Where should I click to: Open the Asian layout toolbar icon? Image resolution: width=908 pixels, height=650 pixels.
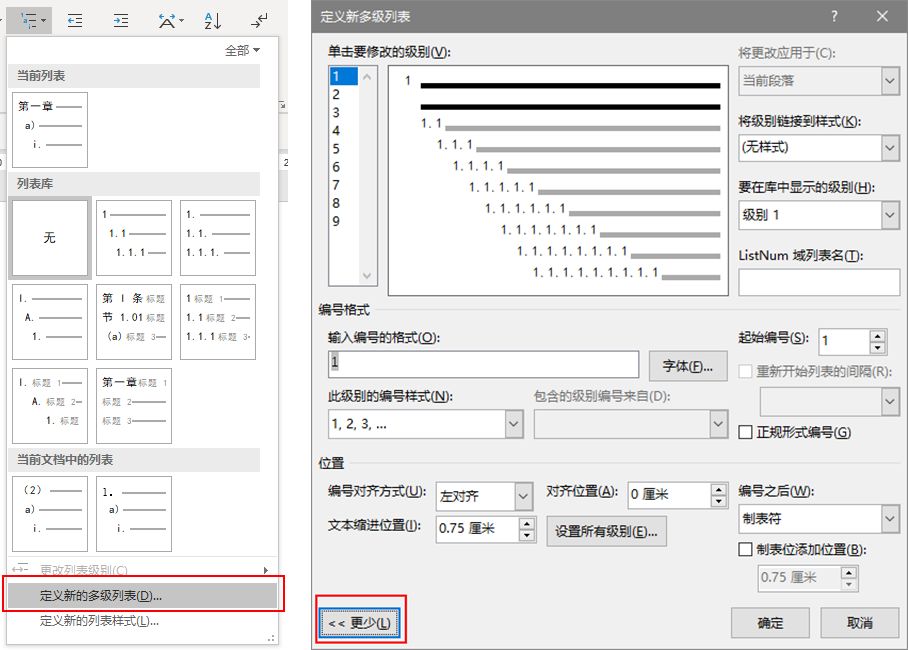coord(170,21)
